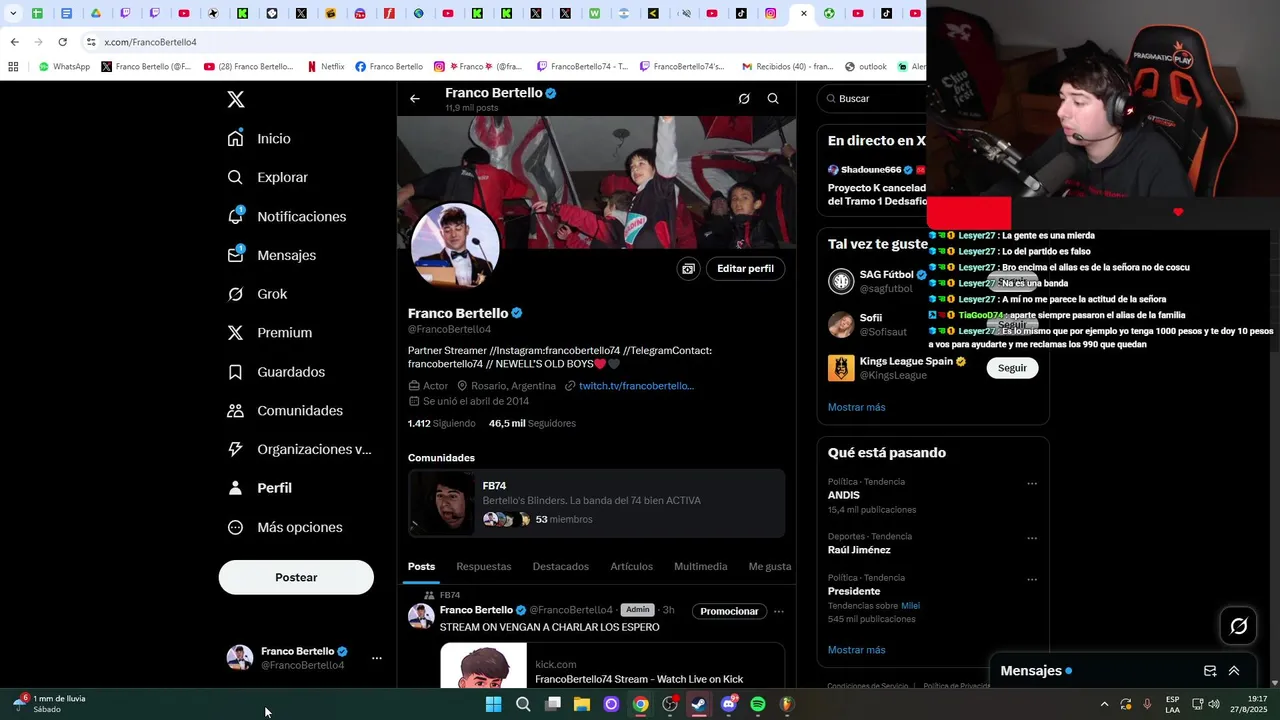Screen dimensions: 1280x720
Task: Open Comunidades in the sidebar
Action: (285, 411)
